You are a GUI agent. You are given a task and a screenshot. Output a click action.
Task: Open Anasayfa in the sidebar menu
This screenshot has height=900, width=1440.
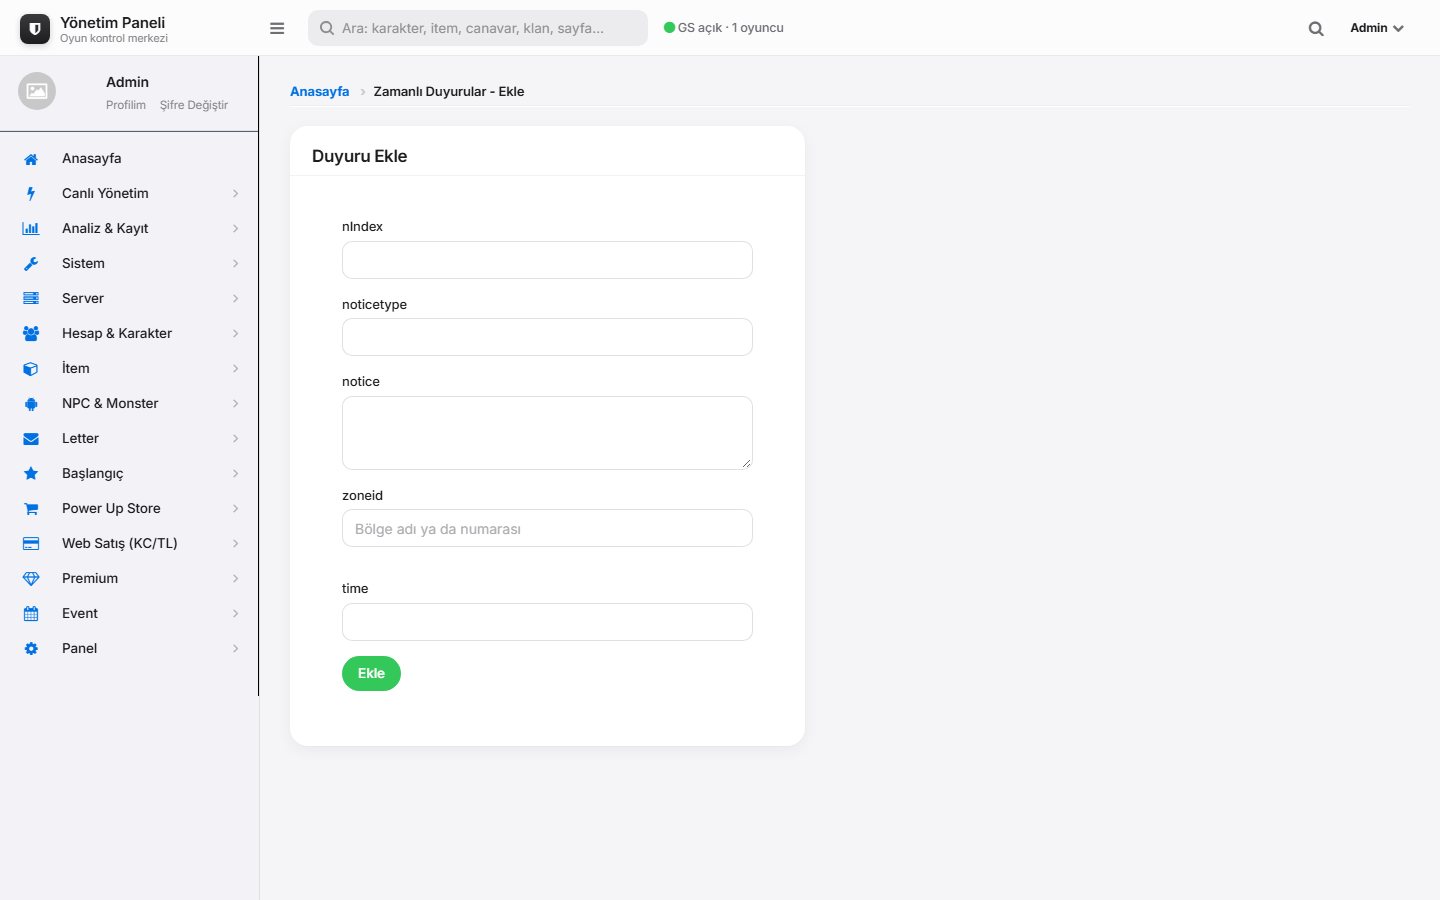pos(129,158)
